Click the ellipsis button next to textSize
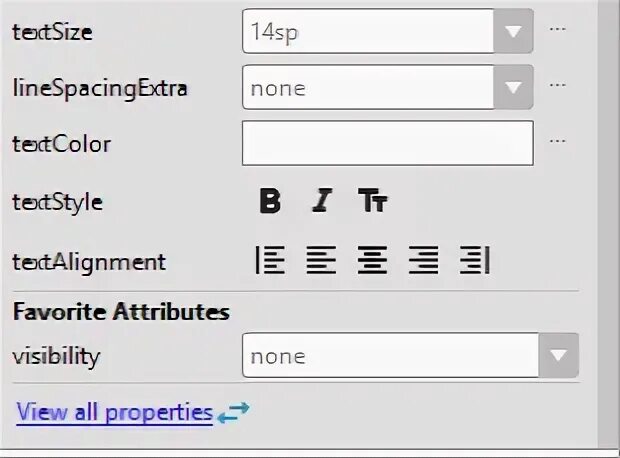 (558, 29)
